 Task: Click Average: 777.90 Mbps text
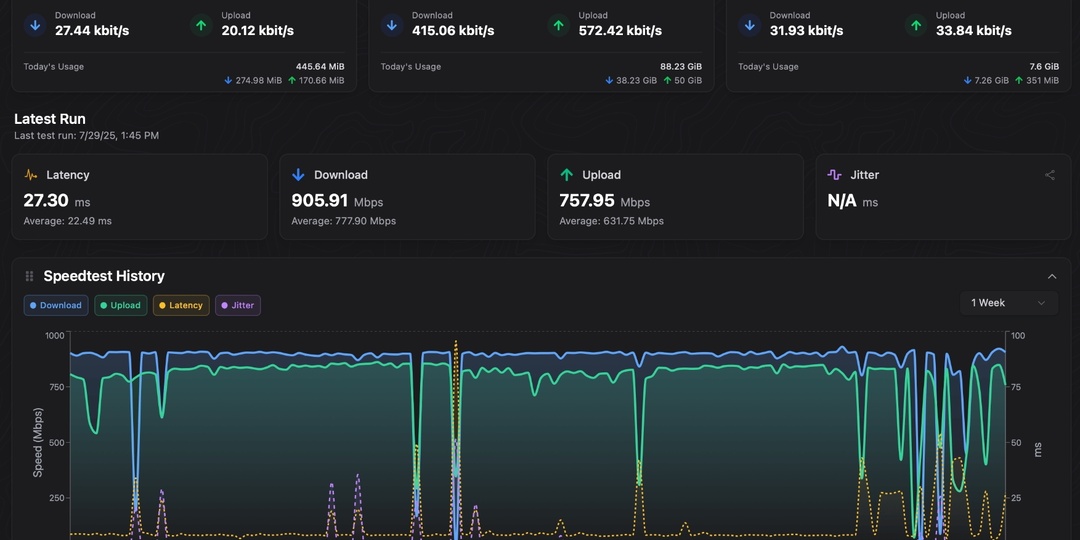coord(344,221)
